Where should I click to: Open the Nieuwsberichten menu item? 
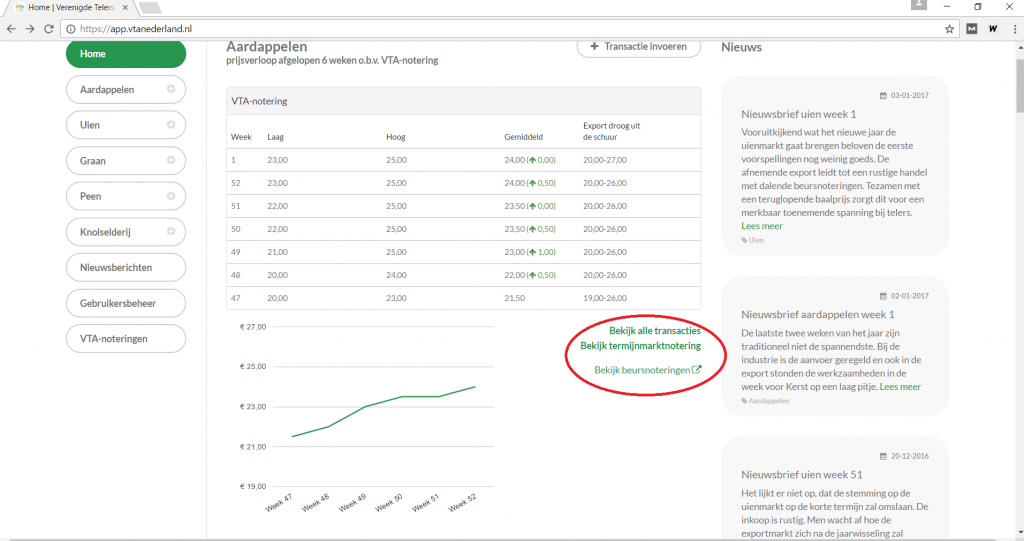tap(126, 267)
